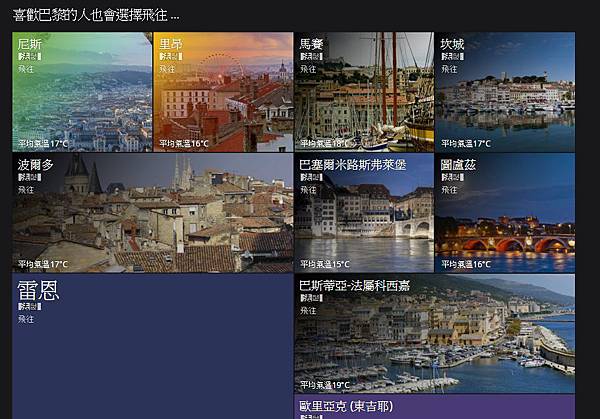The width and height of the screenshot is (600, 419).
Task: Click 飛往 on the 坎城 tile
Action: [449, 69]
